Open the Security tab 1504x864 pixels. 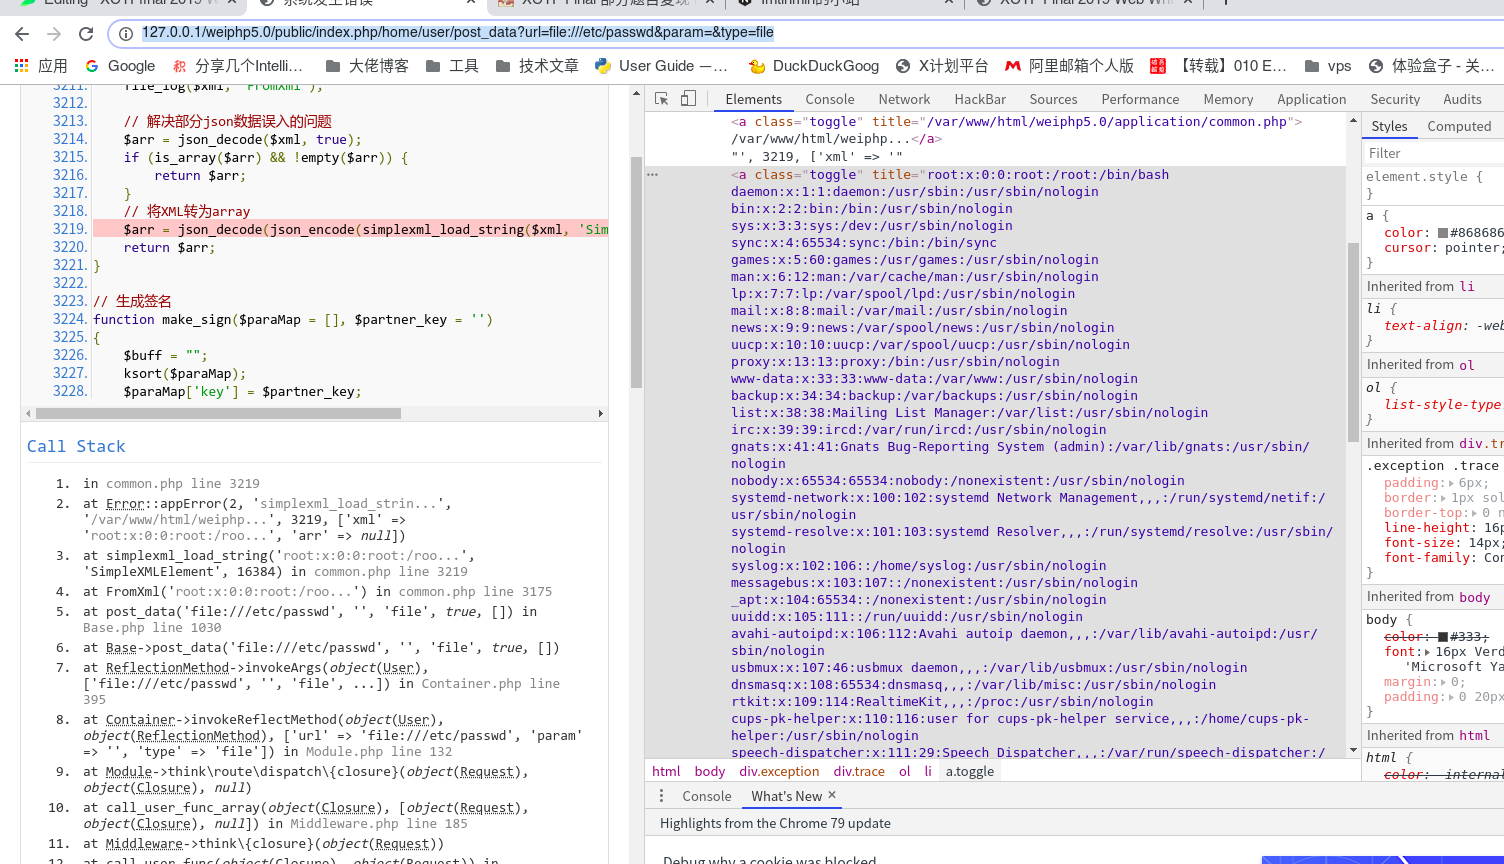coord(1395,99)
